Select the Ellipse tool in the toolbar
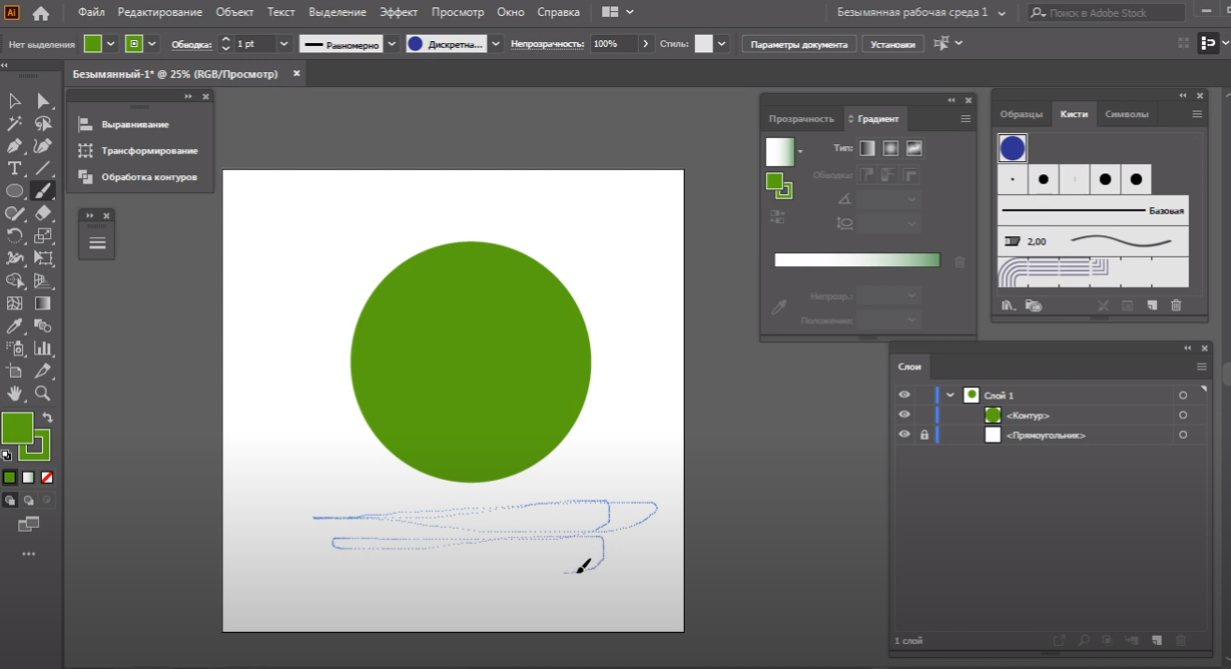The width and height of the screenshot is (1231, 669). click(x=14, y=191)
